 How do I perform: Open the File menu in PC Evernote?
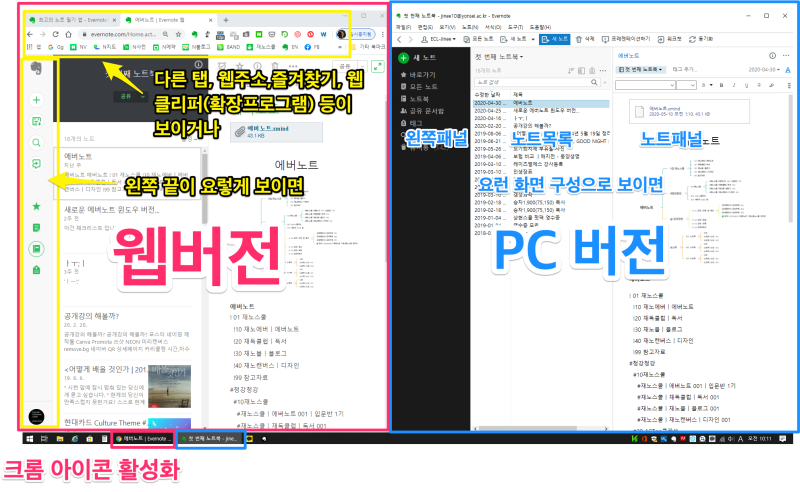404,27
